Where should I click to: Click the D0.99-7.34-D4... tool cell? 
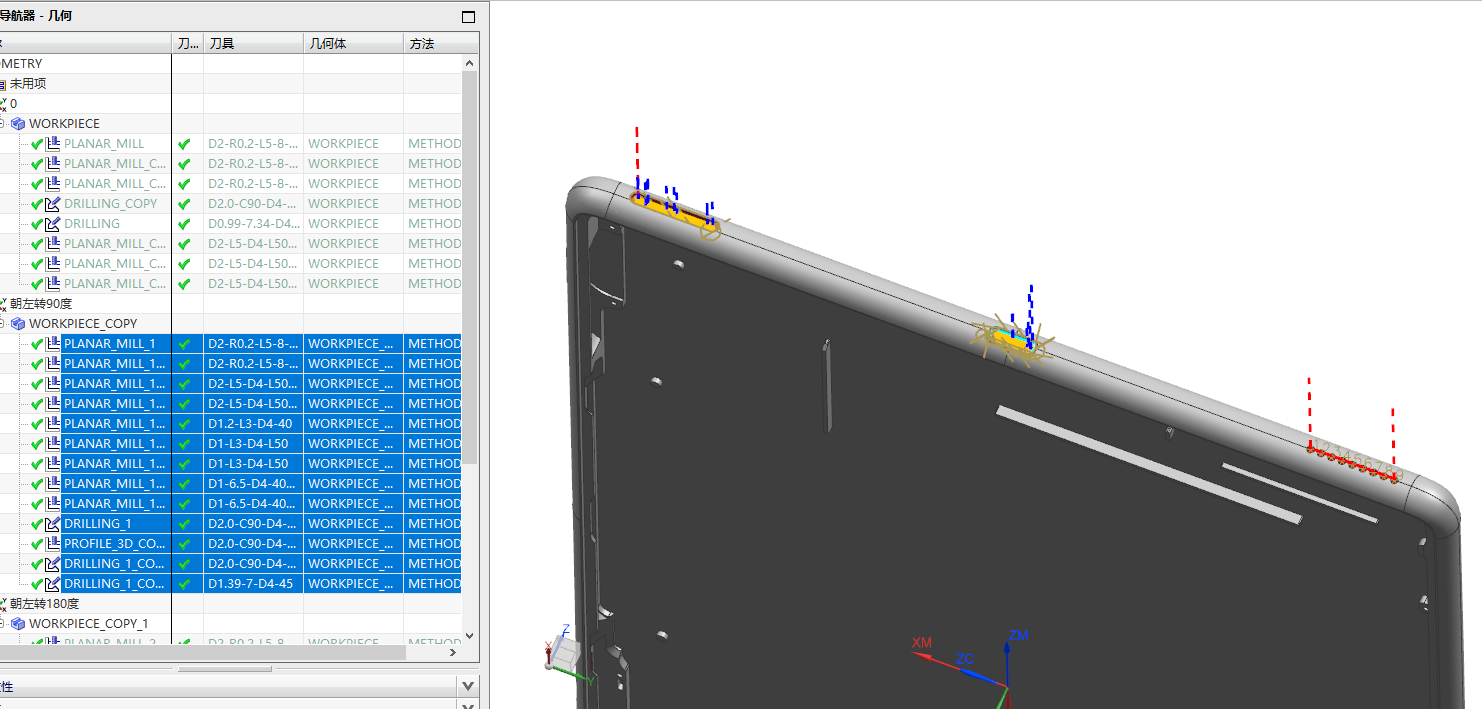point(254,224)
